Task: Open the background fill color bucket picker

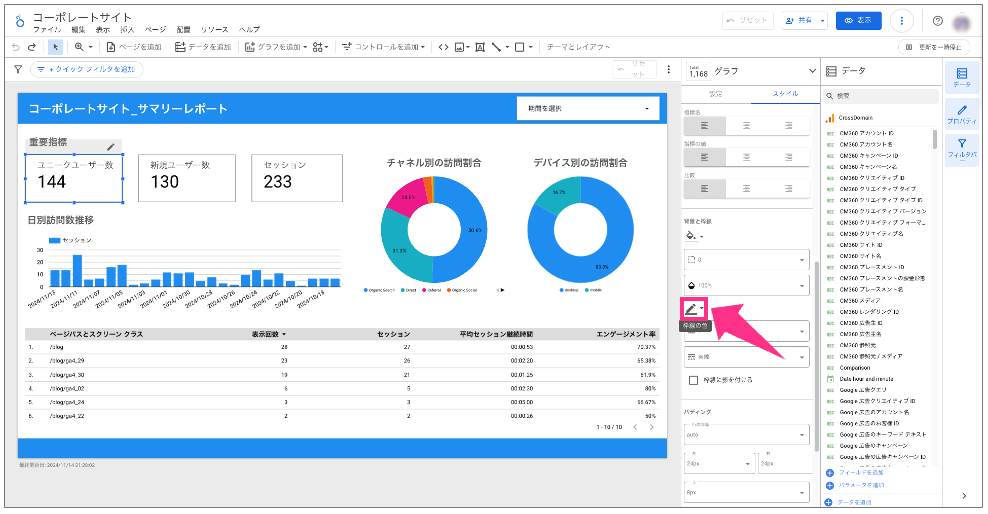Action: (x=694, y=236)
